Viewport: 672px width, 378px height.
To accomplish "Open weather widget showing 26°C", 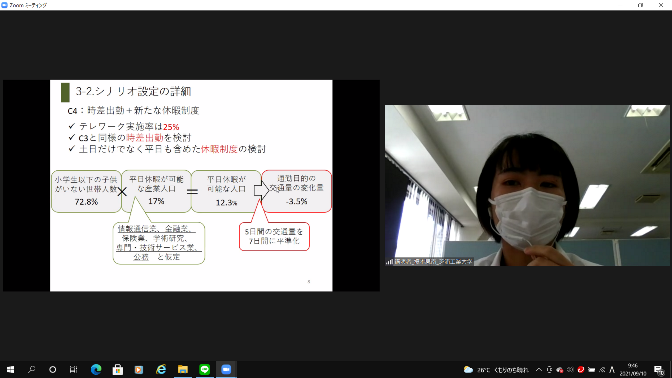I will 496,369.
